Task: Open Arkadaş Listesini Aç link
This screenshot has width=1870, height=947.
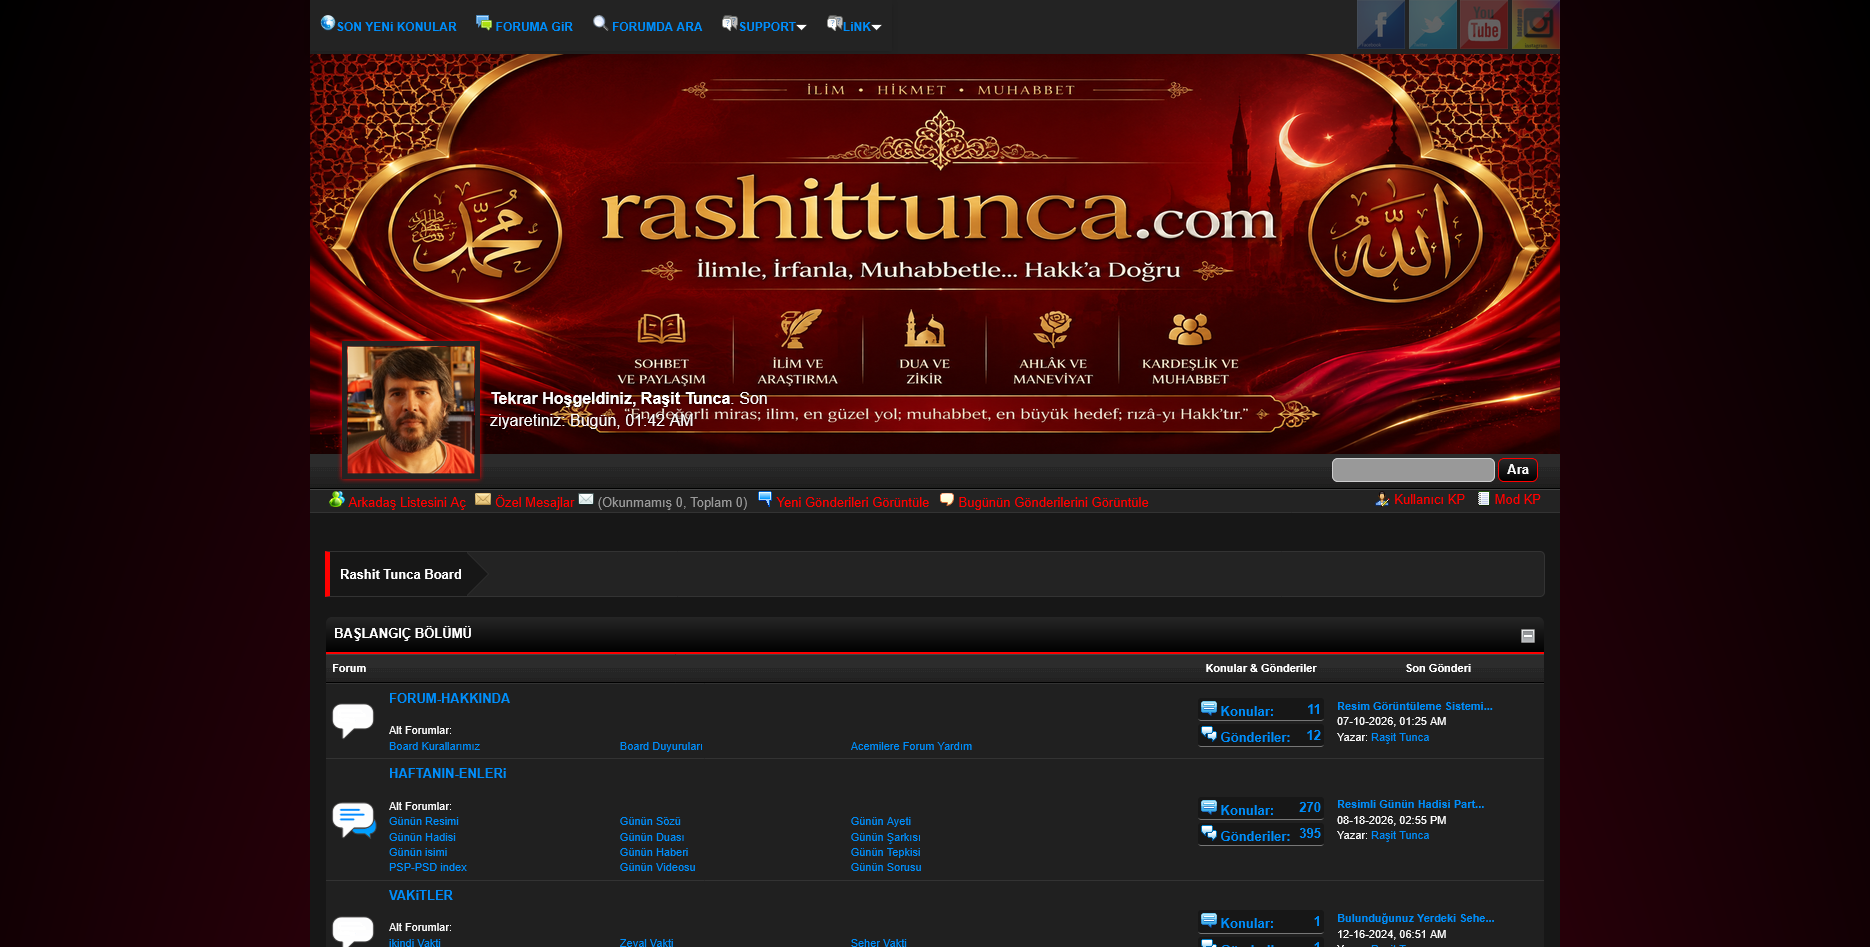Action: tap(407, 503)
